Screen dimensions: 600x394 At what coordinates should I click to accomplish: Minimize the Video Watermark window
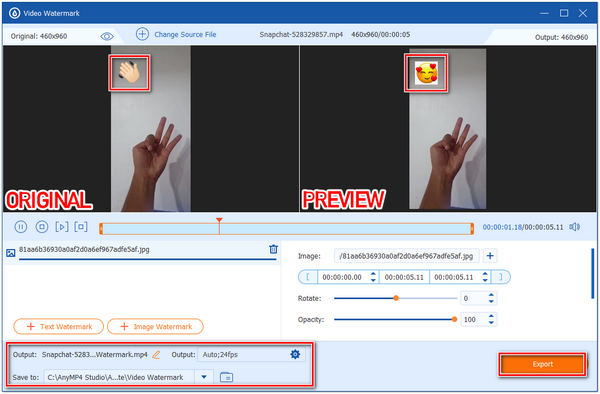coord(544,13)
